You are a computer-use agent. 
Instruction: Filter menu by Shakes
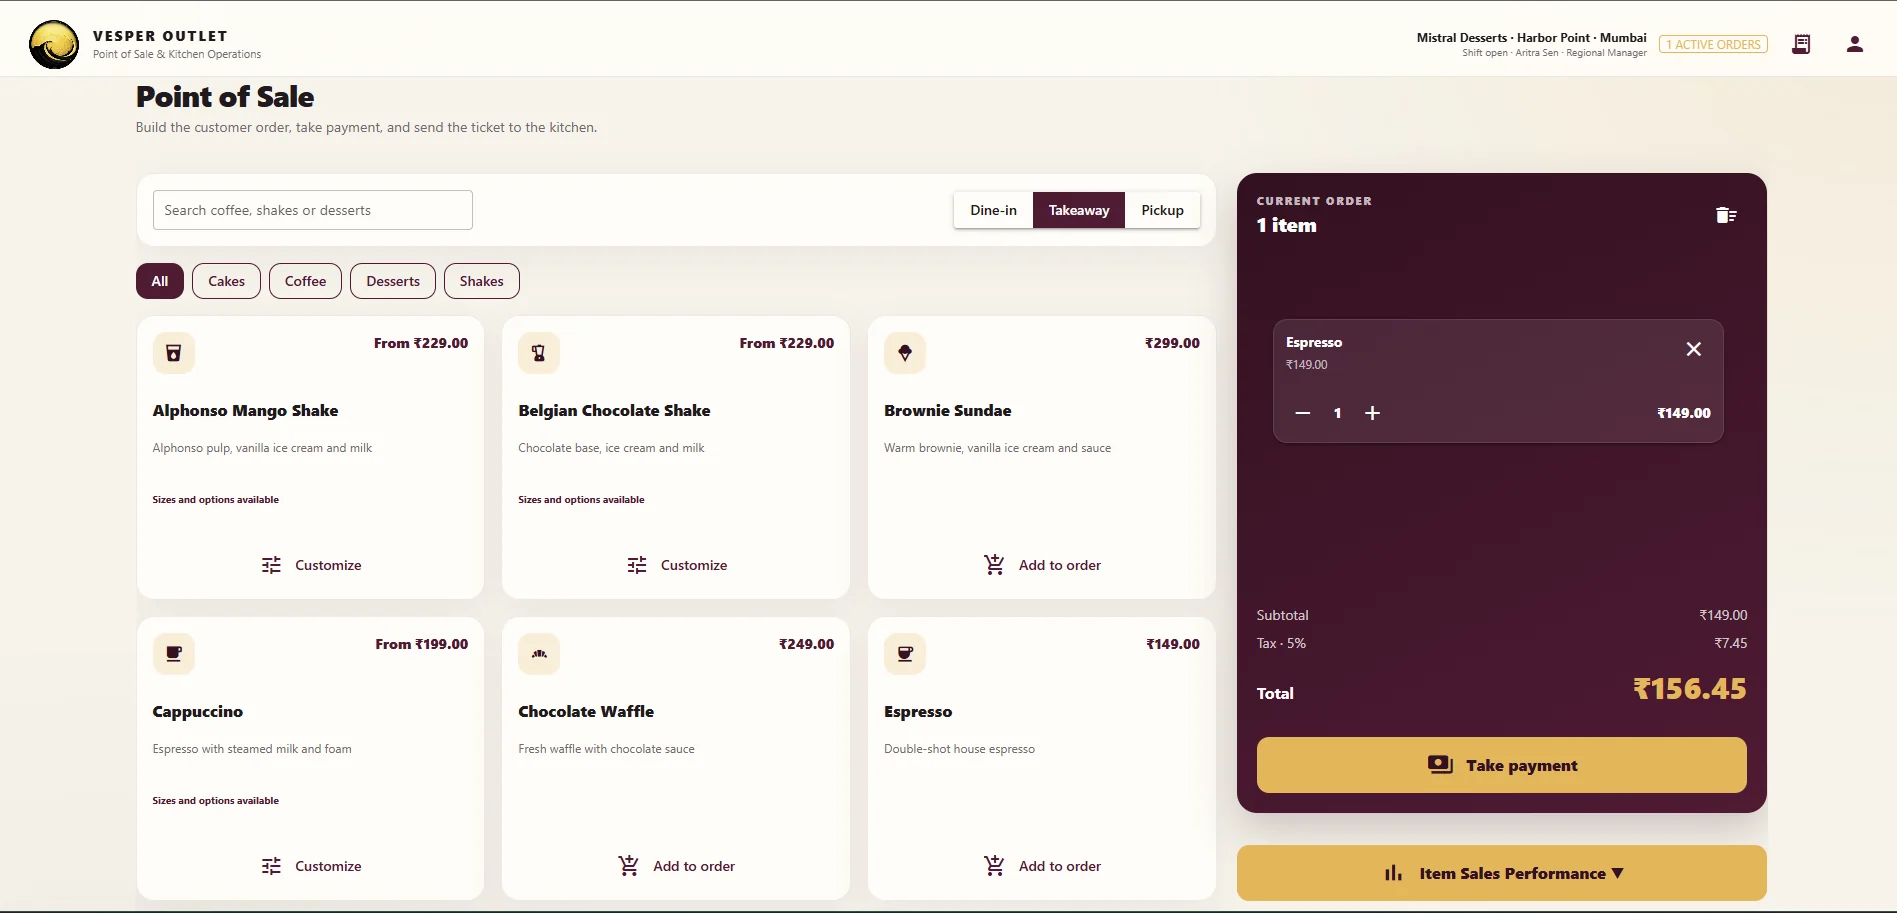tap(481, 281)
